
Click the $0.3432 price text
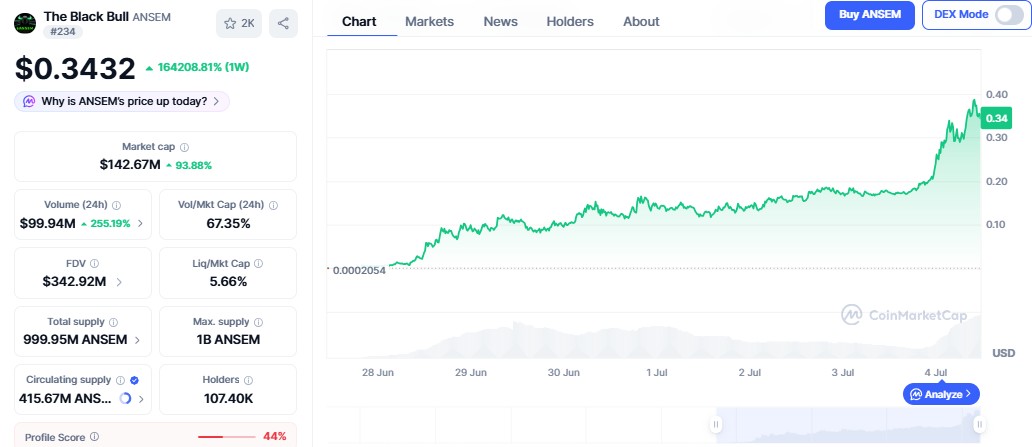coord(75,68)
